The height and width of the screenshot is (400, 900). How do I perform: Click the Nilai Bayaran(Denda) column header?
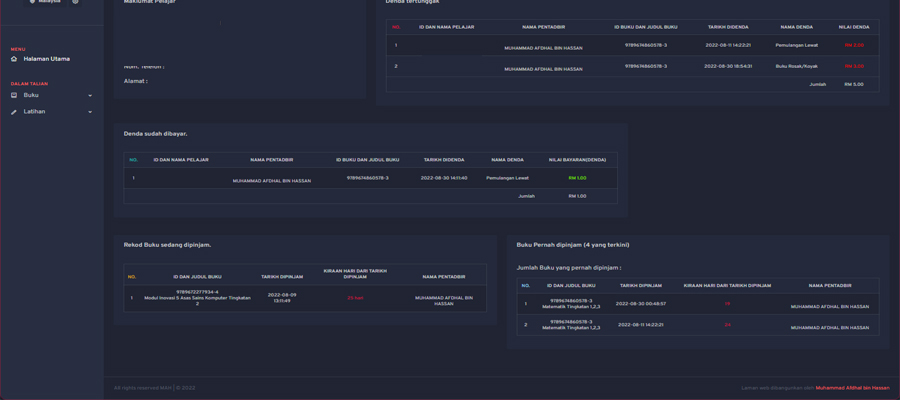point(577,160)
